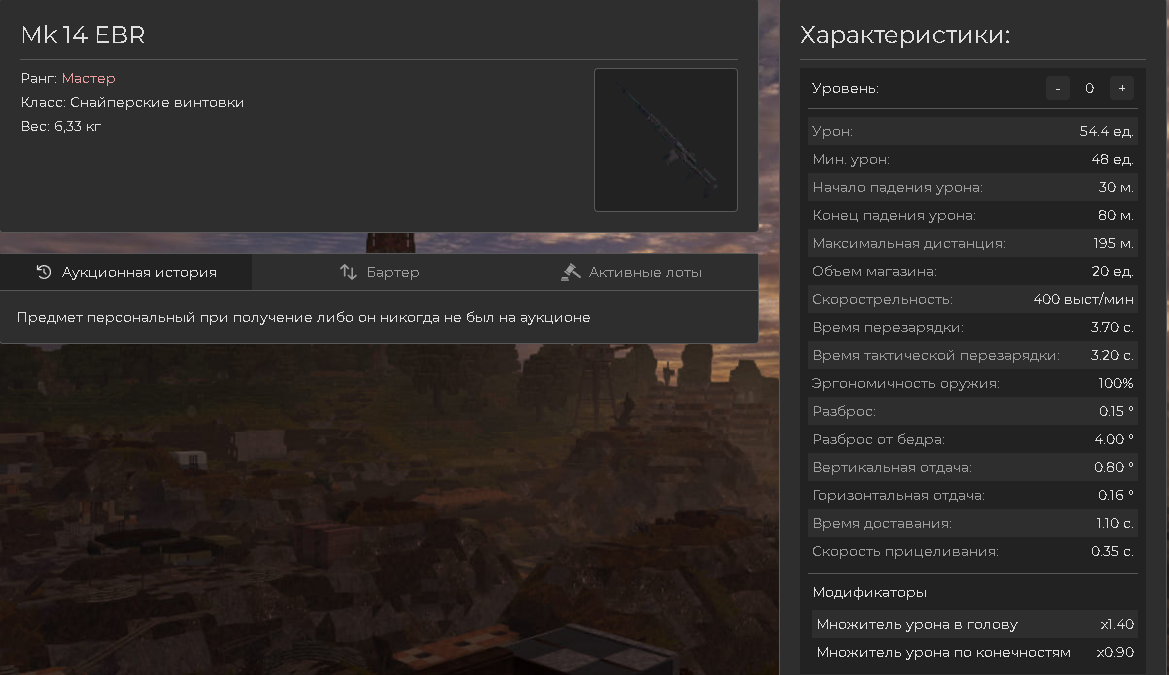Click the level value 0 field

[1089, 88]
